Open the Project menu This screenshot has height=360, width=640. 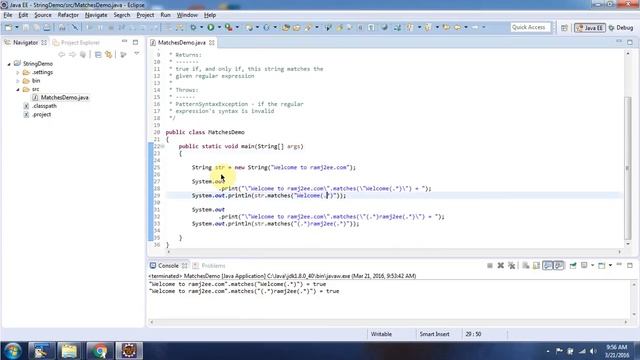[x=145, y=15]
